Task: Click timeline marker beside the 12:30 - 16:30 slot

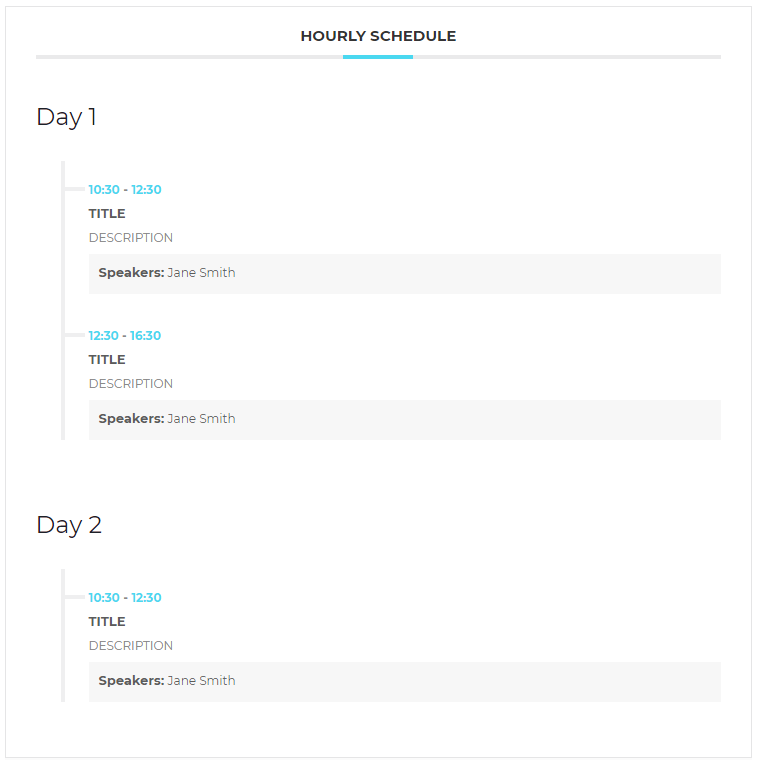Action: click(x=75, y=335)
